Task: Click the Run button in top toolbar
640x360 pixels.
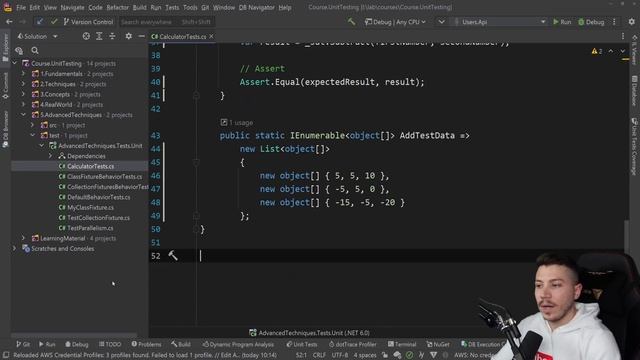Action: (x=562, y=22)
